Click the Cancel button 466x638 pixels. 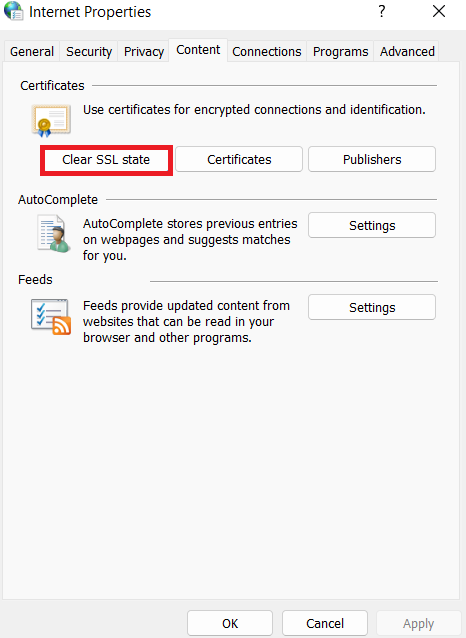[x=325, y=623]
